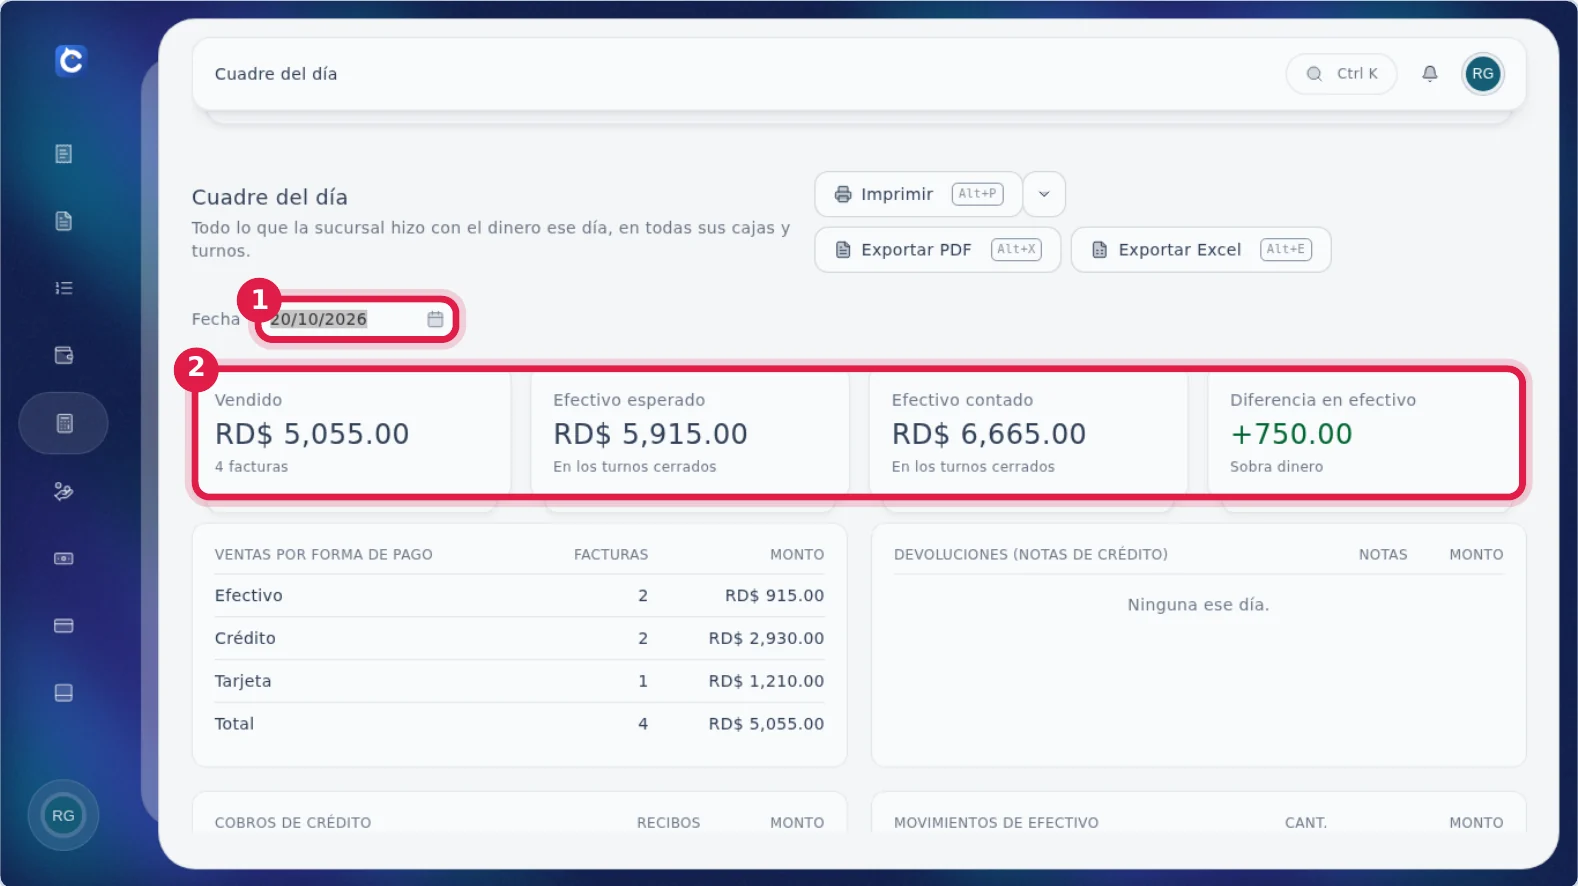Viewport: 1578px width, 886px height.
Task: Open the hand with coins sidebar icon
Action: pyautogui.click(x=64, y=491)
